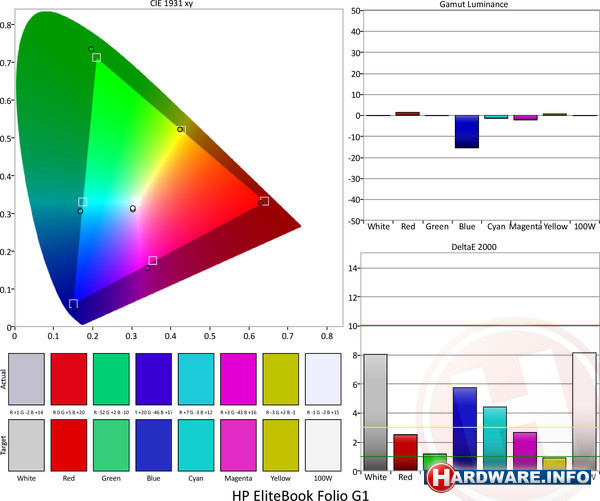Image resolution: width=600 pixels, height=501 pixels.
Task: Click the Red bar in DeltaE 2000
Action: [x=405, y=452]
